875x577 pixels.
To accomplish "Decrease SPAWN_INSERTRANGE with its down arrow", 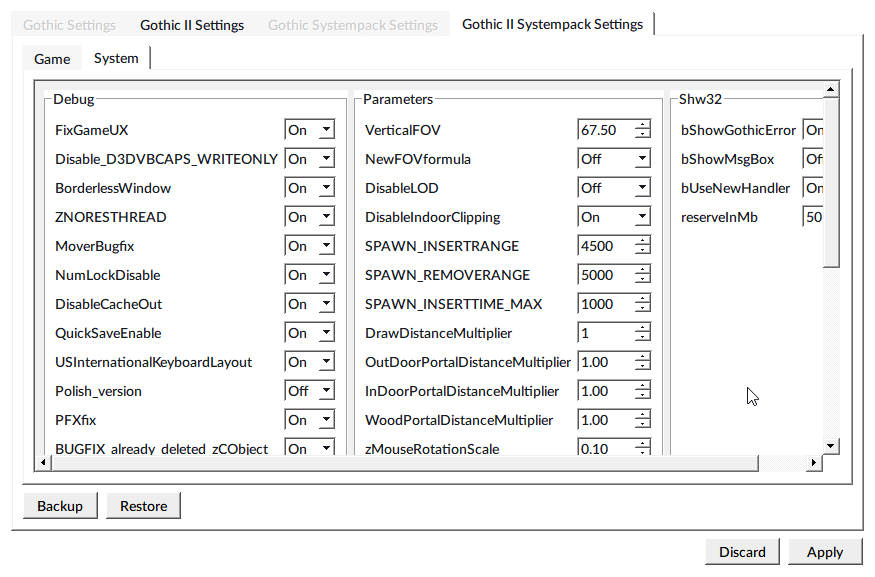I will tap(642, 251).
